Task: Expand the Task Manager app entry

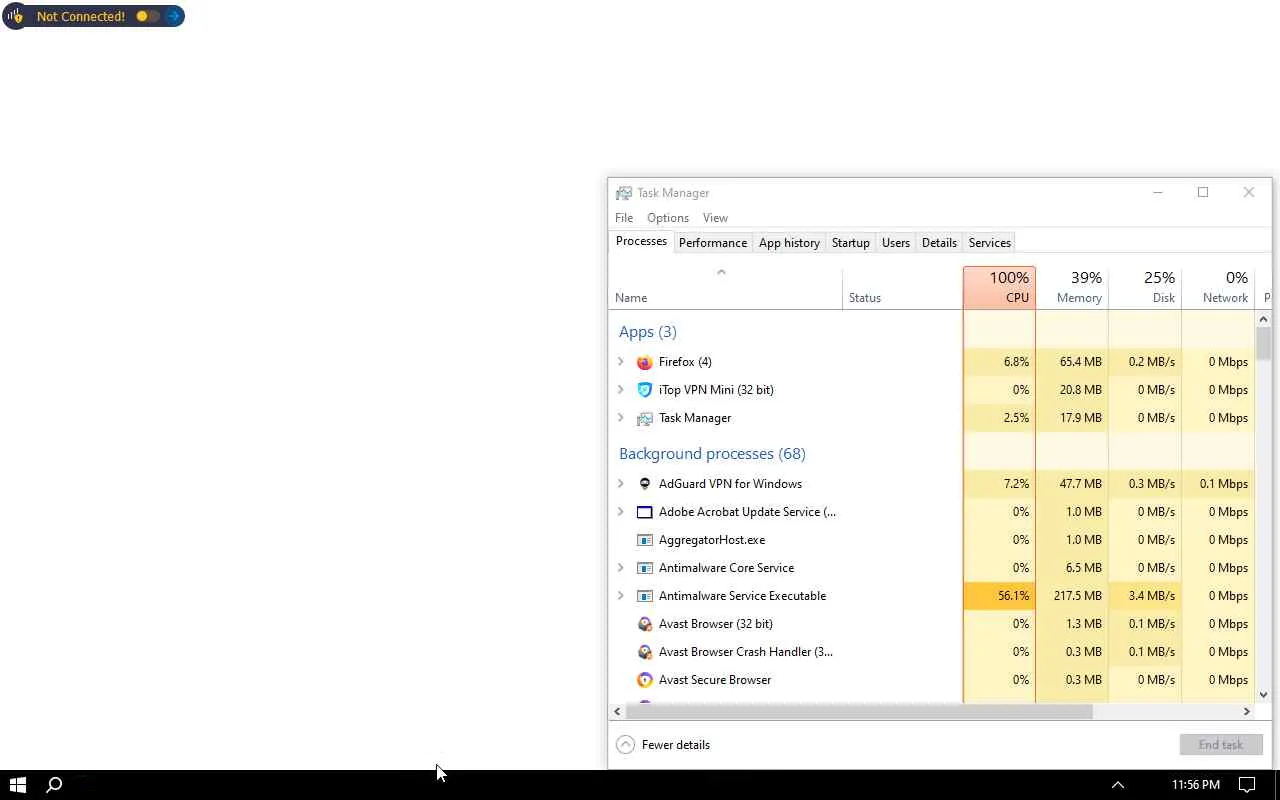Action: click(x=621, y=418)
